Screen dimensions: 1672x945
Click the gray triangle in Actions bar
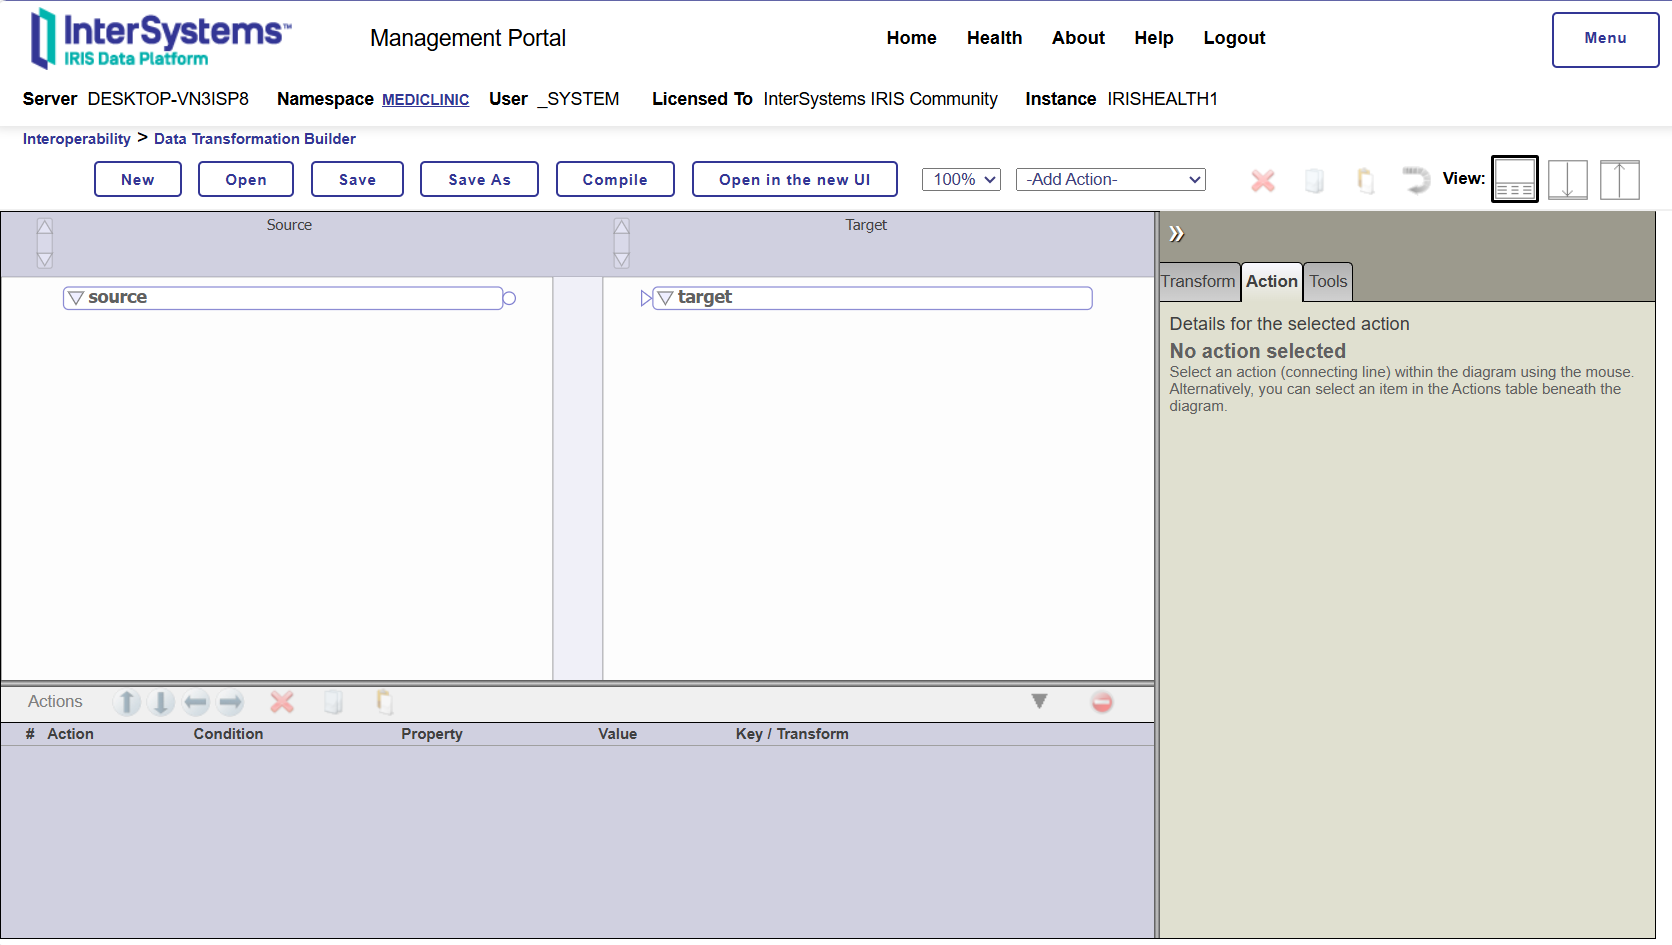[1039, 701]
